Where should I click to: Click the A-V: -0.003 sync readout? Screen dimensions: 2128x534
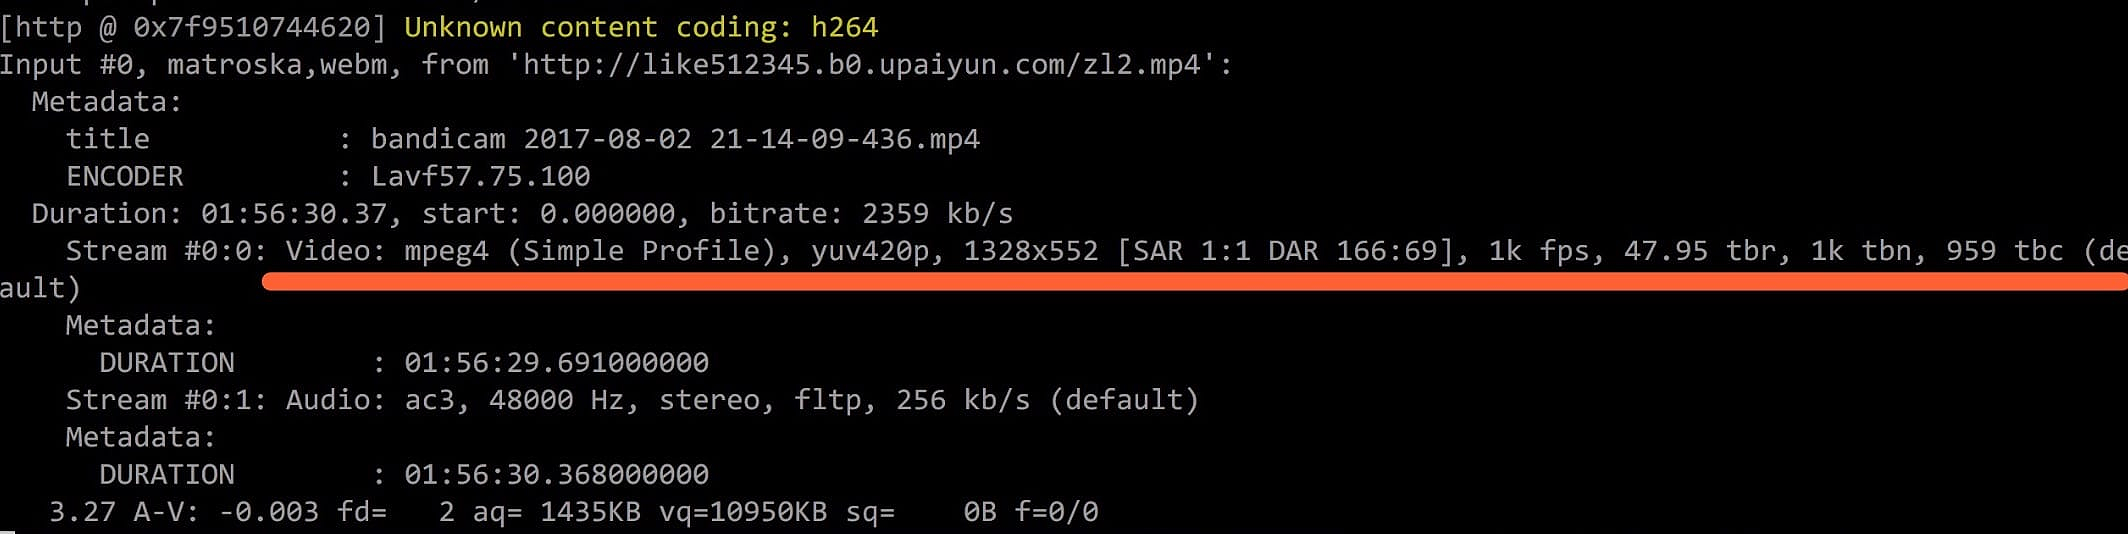click(x=225, y=512)
